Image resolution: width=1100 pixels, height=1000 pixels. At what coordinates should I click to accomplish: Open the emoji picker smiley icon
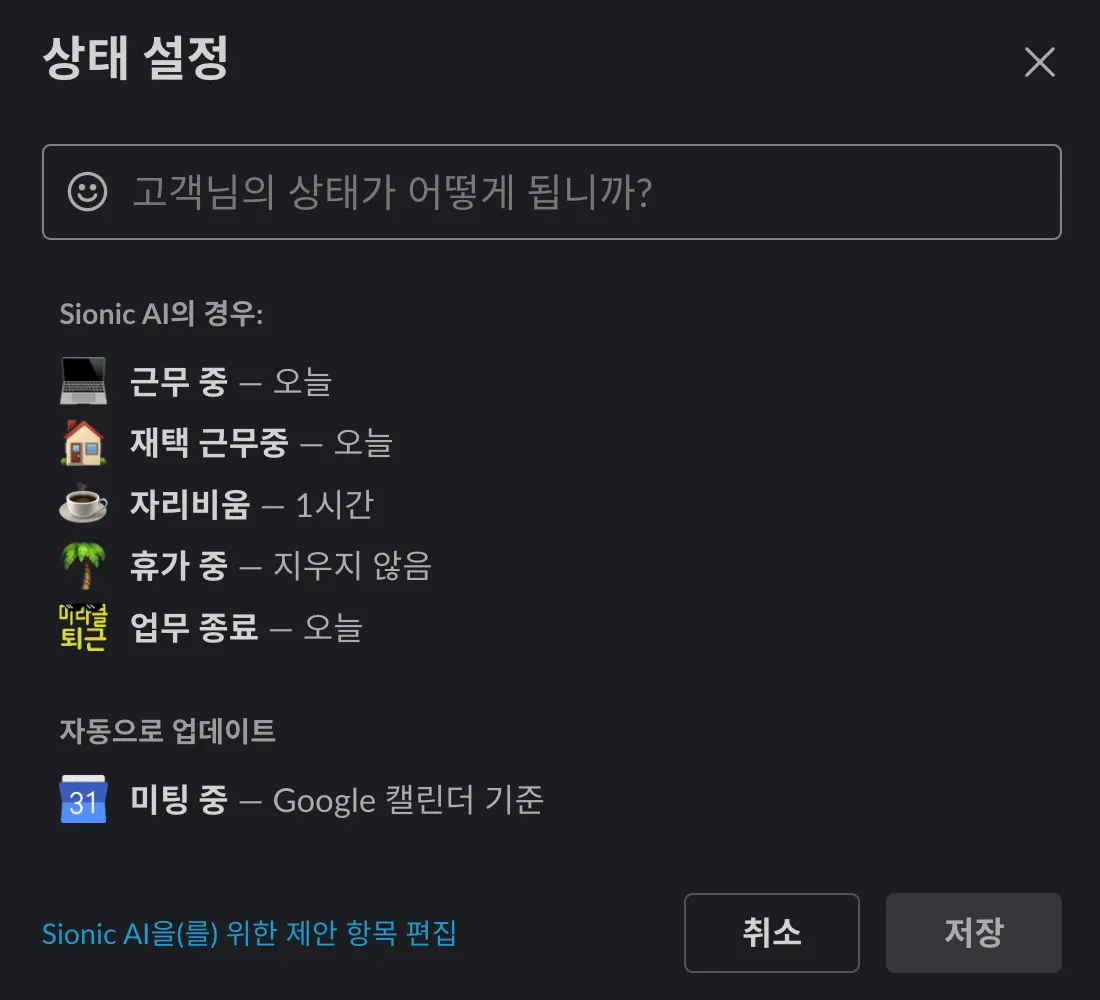click(87, 192)
